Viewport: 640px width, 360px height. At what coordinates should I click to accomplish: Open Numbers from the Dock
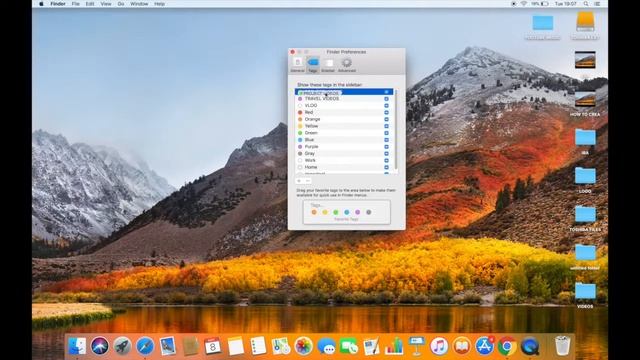tap(394, 346)
